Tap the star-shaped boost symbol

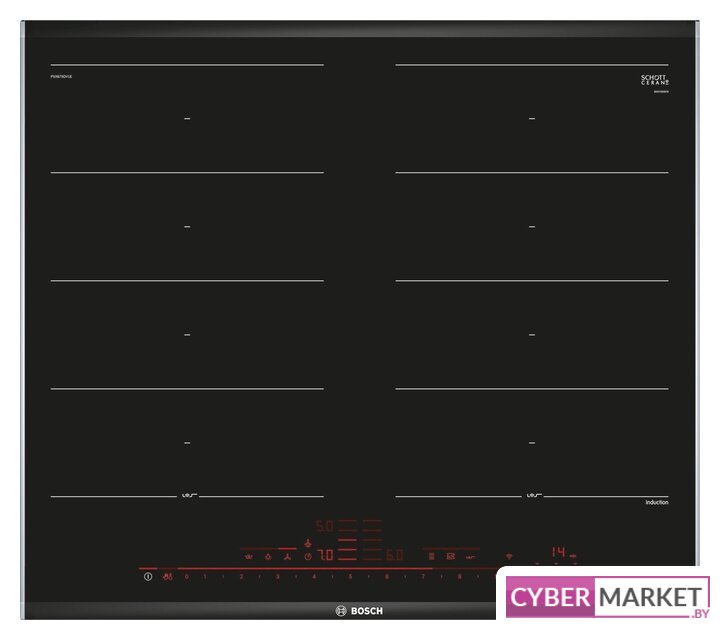(x=268, y=556)
